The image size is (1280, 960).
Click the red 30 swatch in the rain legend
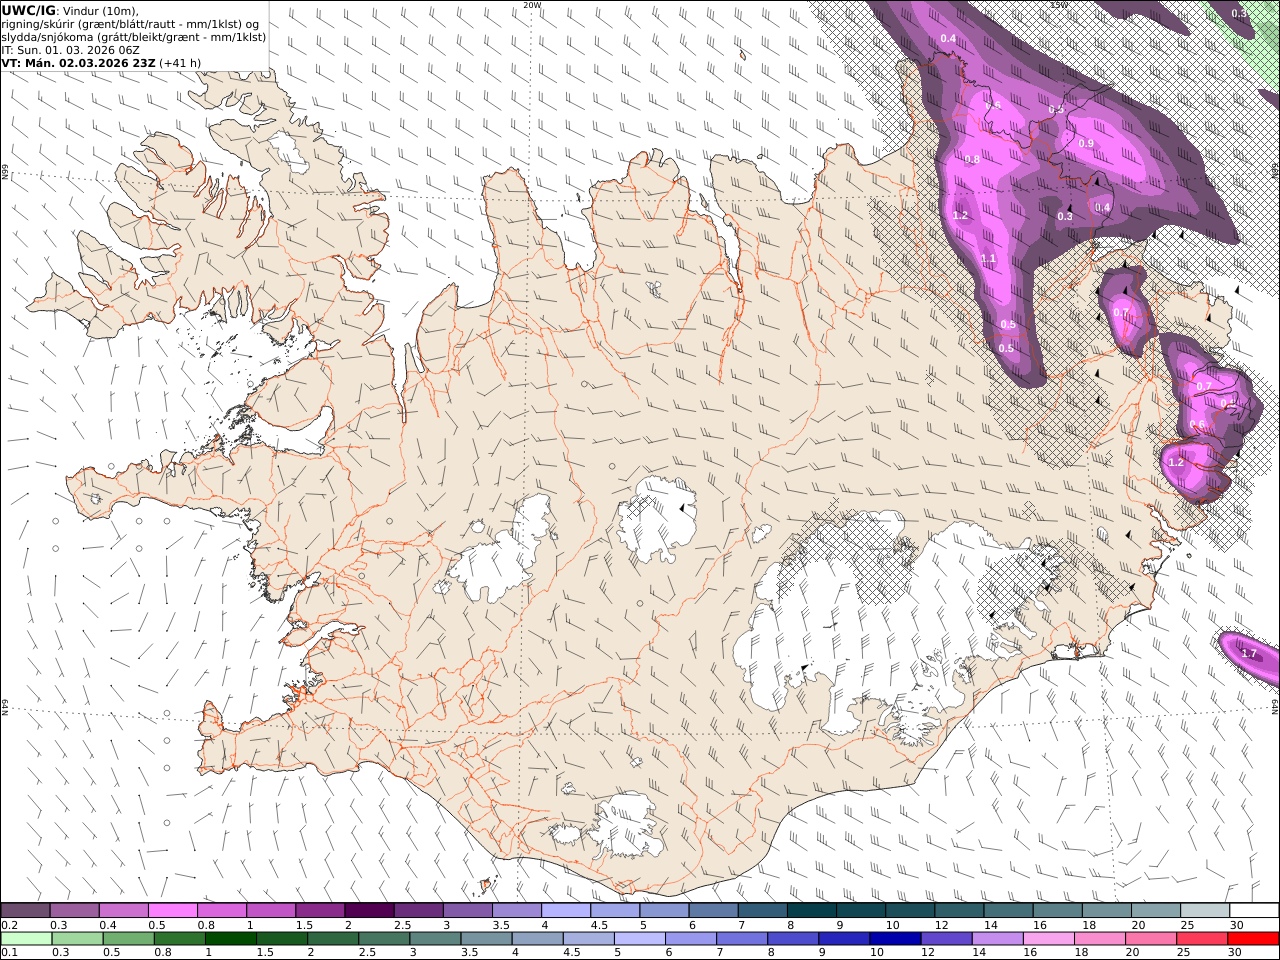click(x=1253, y=939)
